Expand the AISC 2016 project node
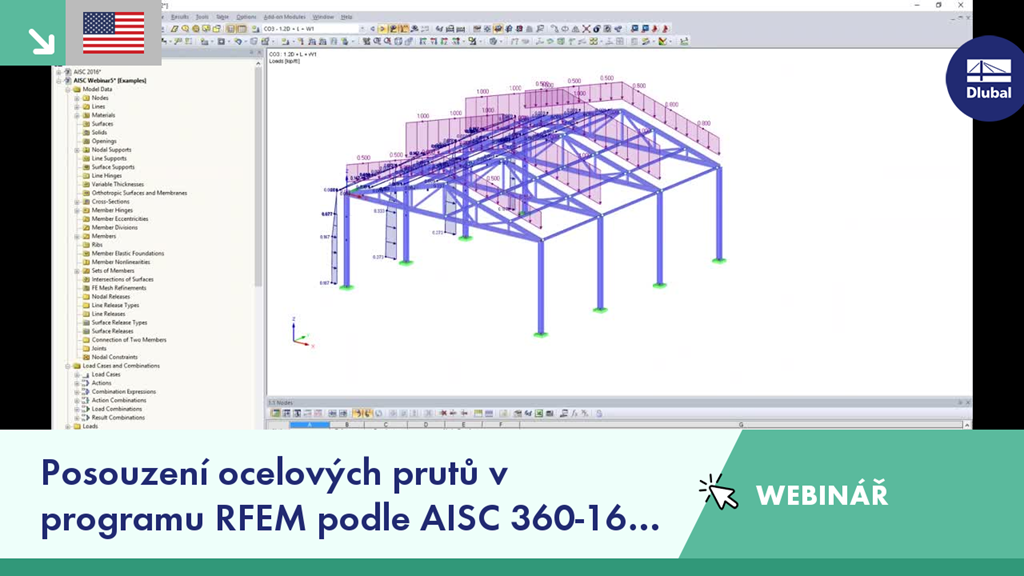Viewport: 1024px width, 576px height. (x=59, y=72)
